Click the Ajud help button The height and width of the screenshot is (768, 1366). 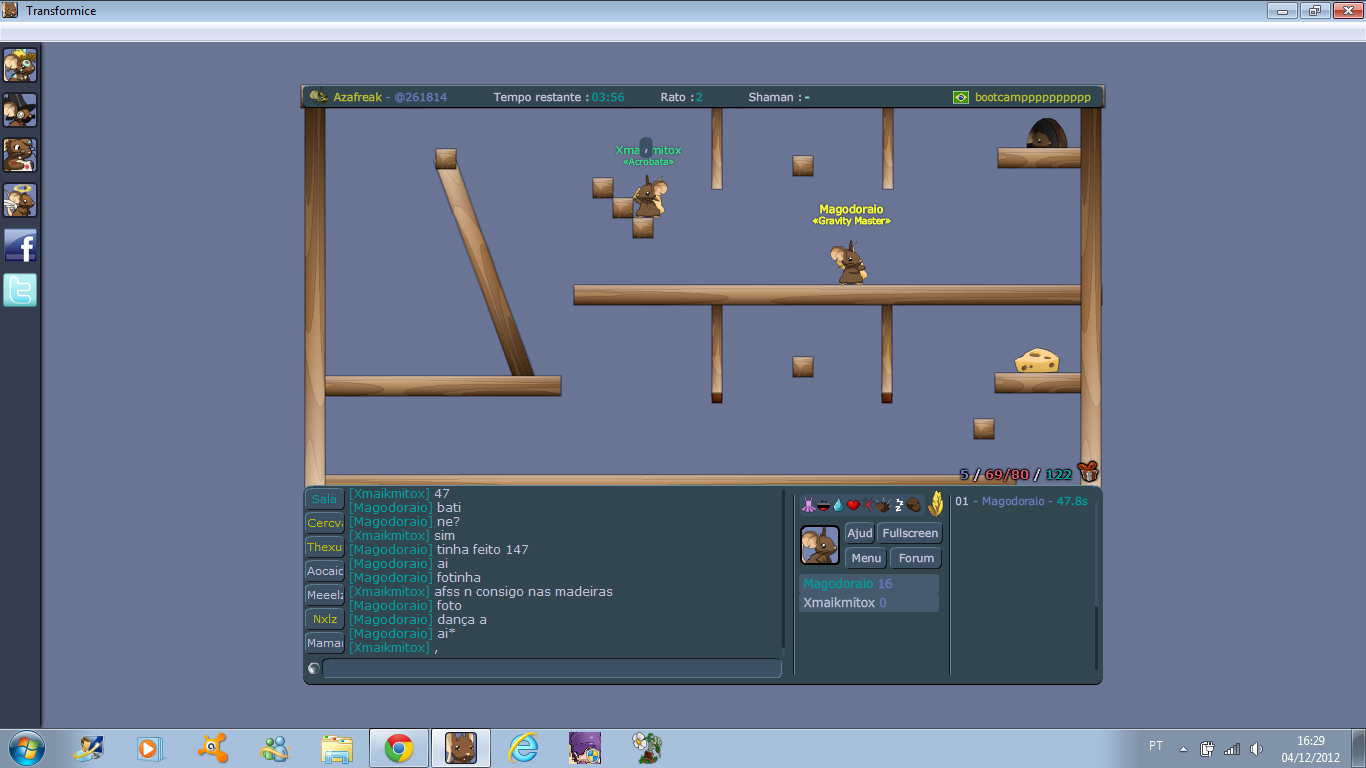(860, 533)
